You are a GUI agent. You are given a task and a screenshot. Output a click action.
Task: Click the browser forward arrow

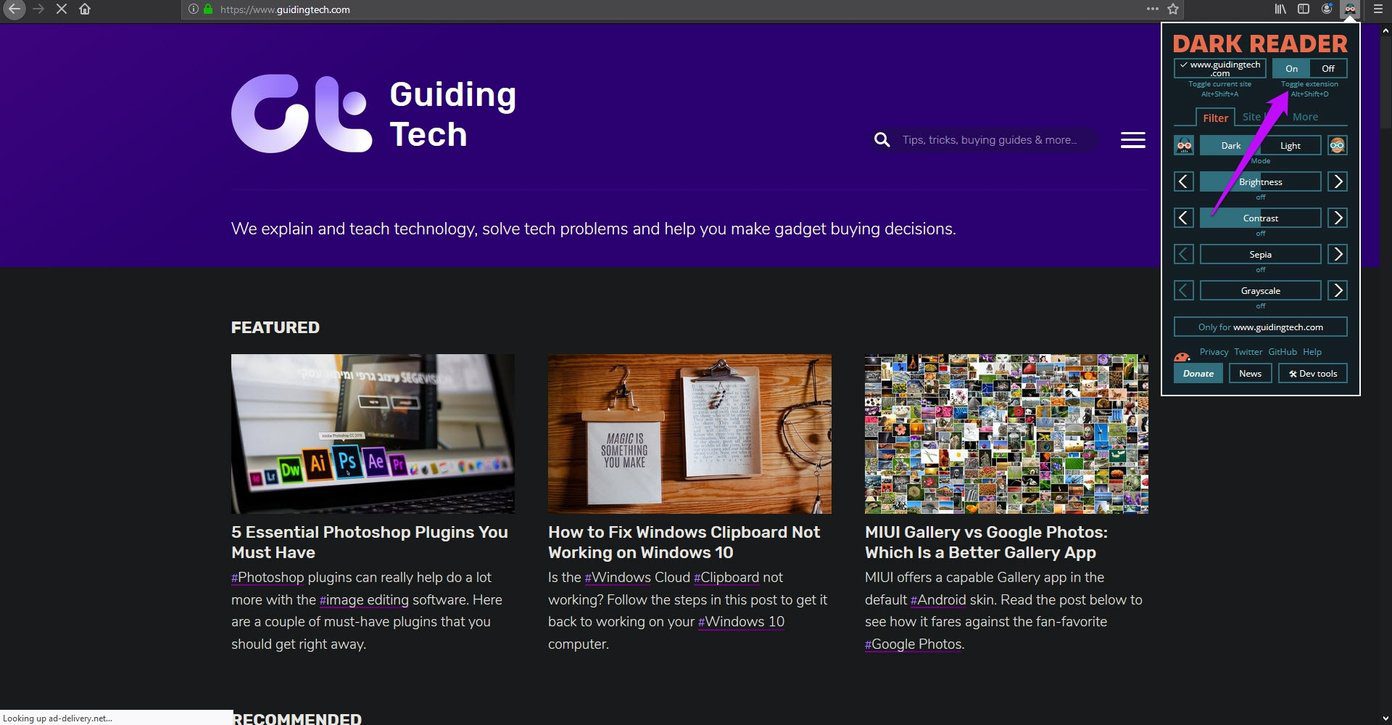tap(39, 9)
